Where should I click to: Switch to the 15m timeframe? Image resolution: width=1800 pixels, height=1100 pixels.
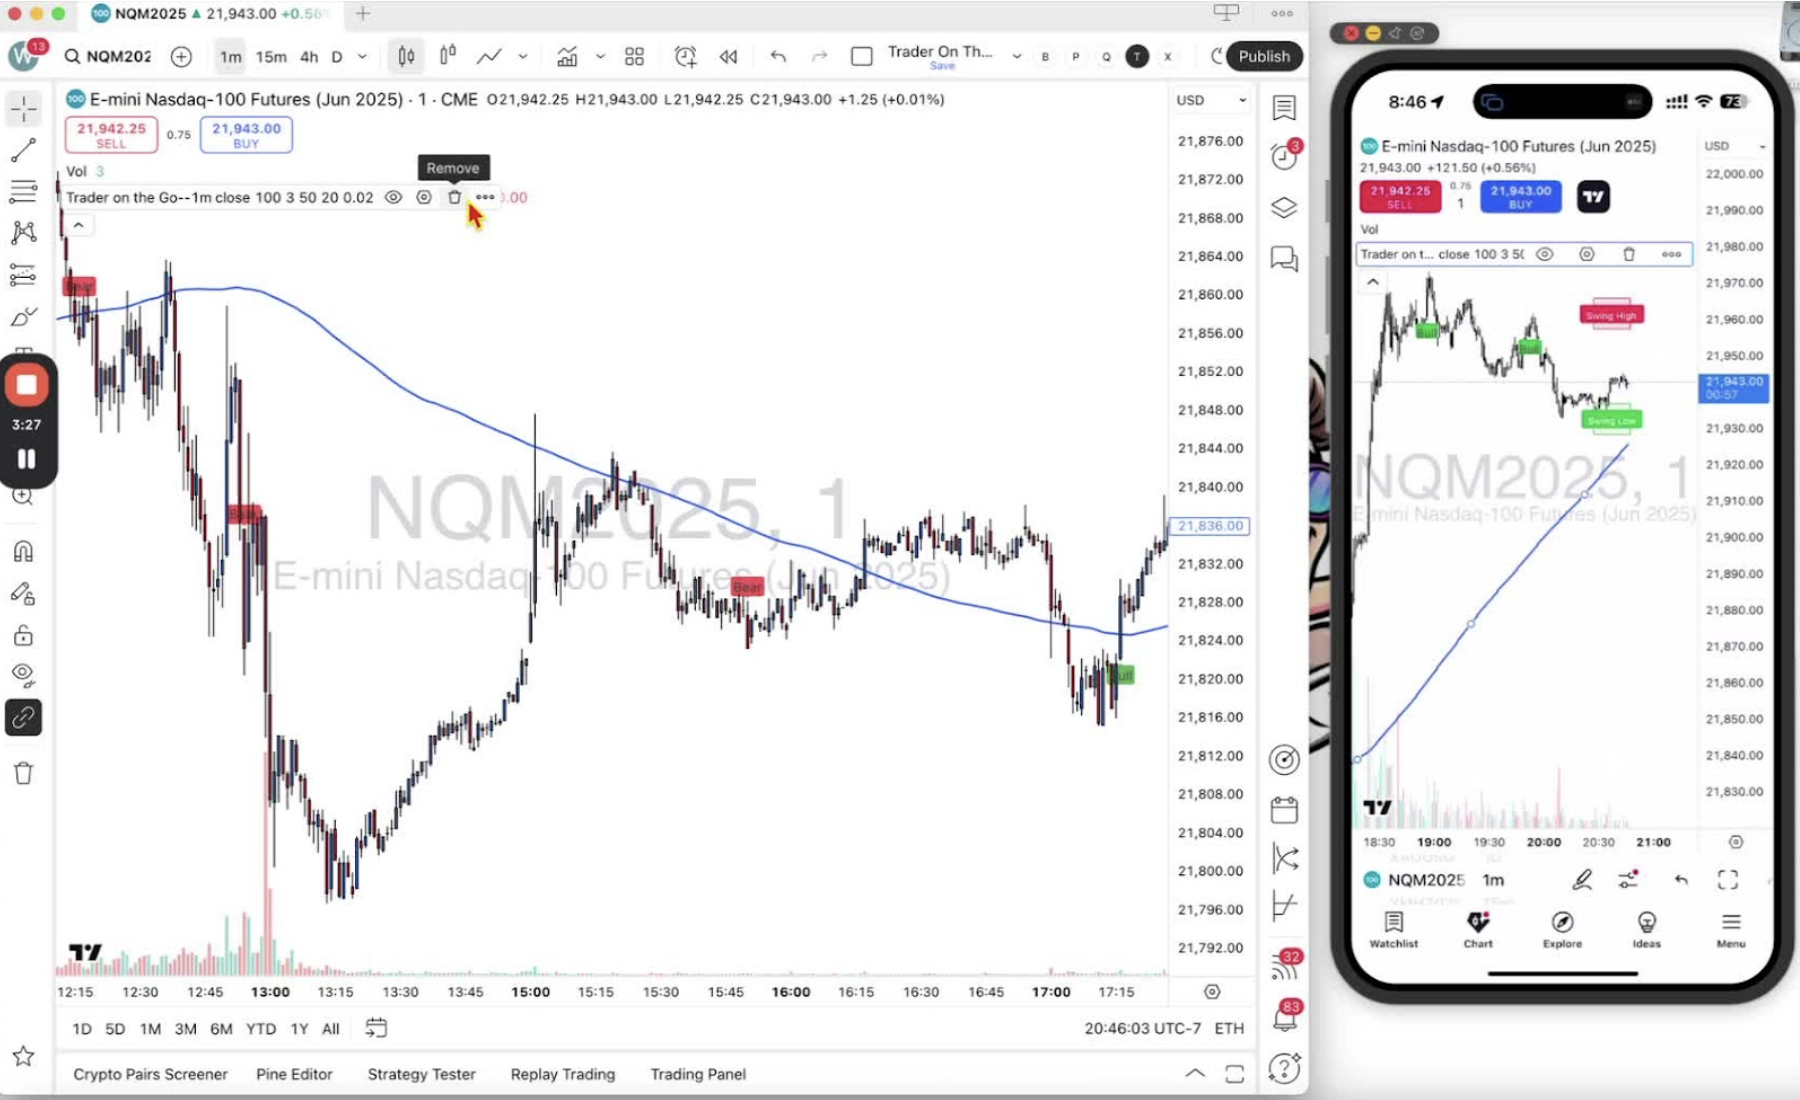tap(271, 56)
